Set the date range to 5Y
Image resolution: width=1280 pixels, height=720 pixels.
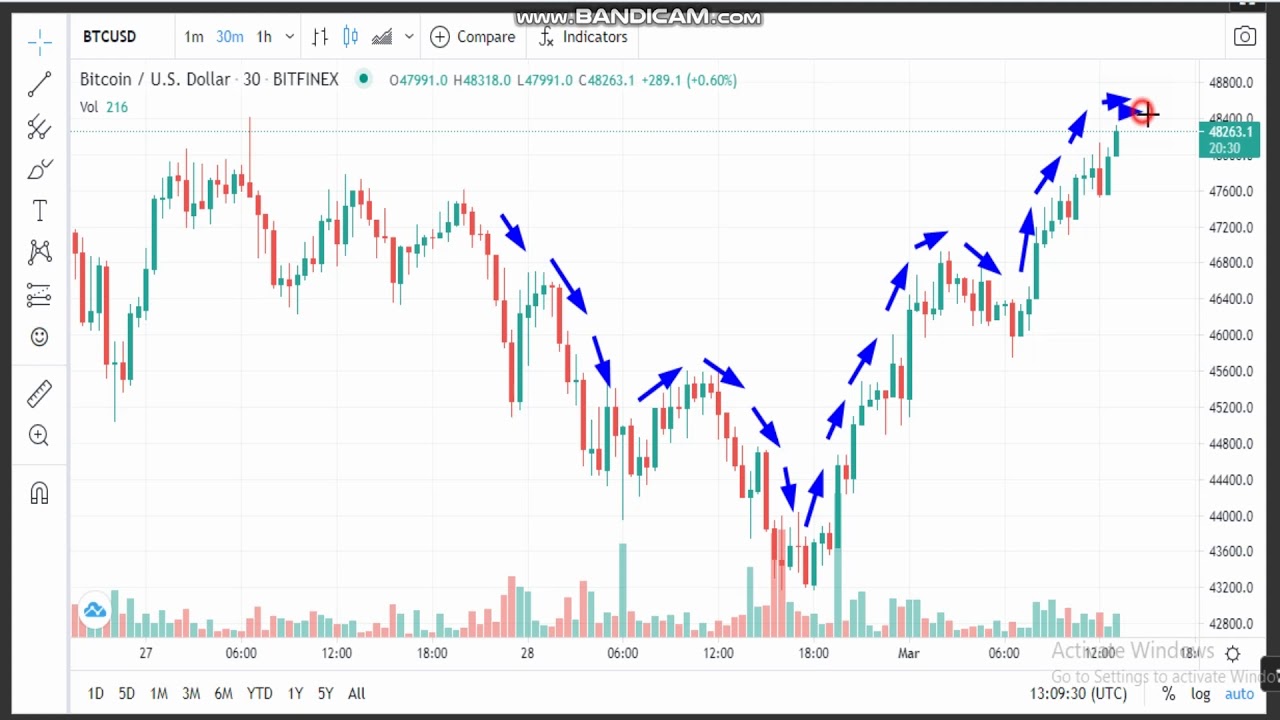coord(325,693)
